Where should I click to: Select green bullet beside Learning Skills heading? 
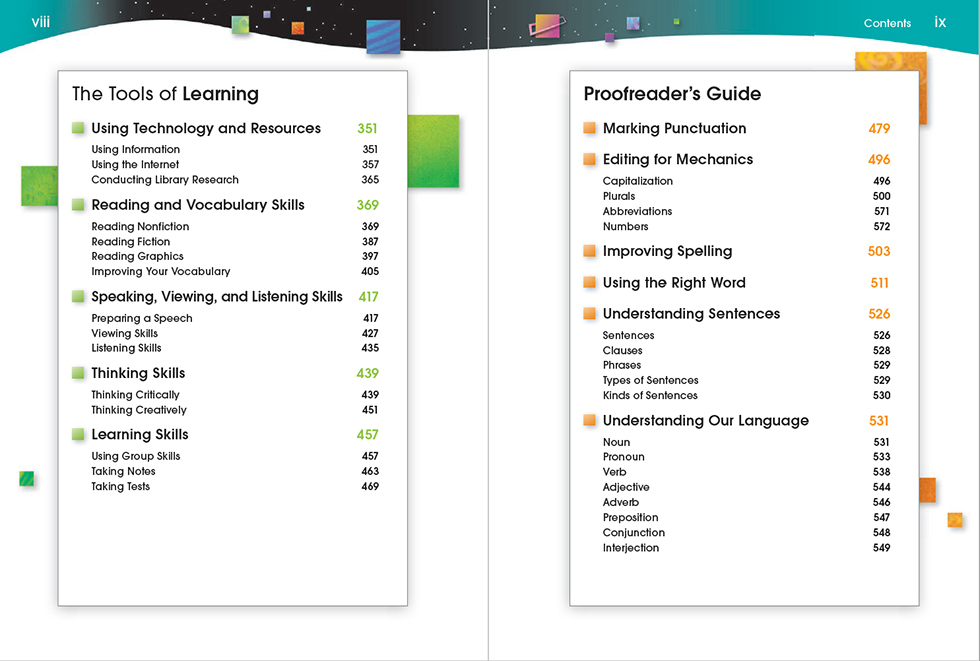[x=78, y=434]
